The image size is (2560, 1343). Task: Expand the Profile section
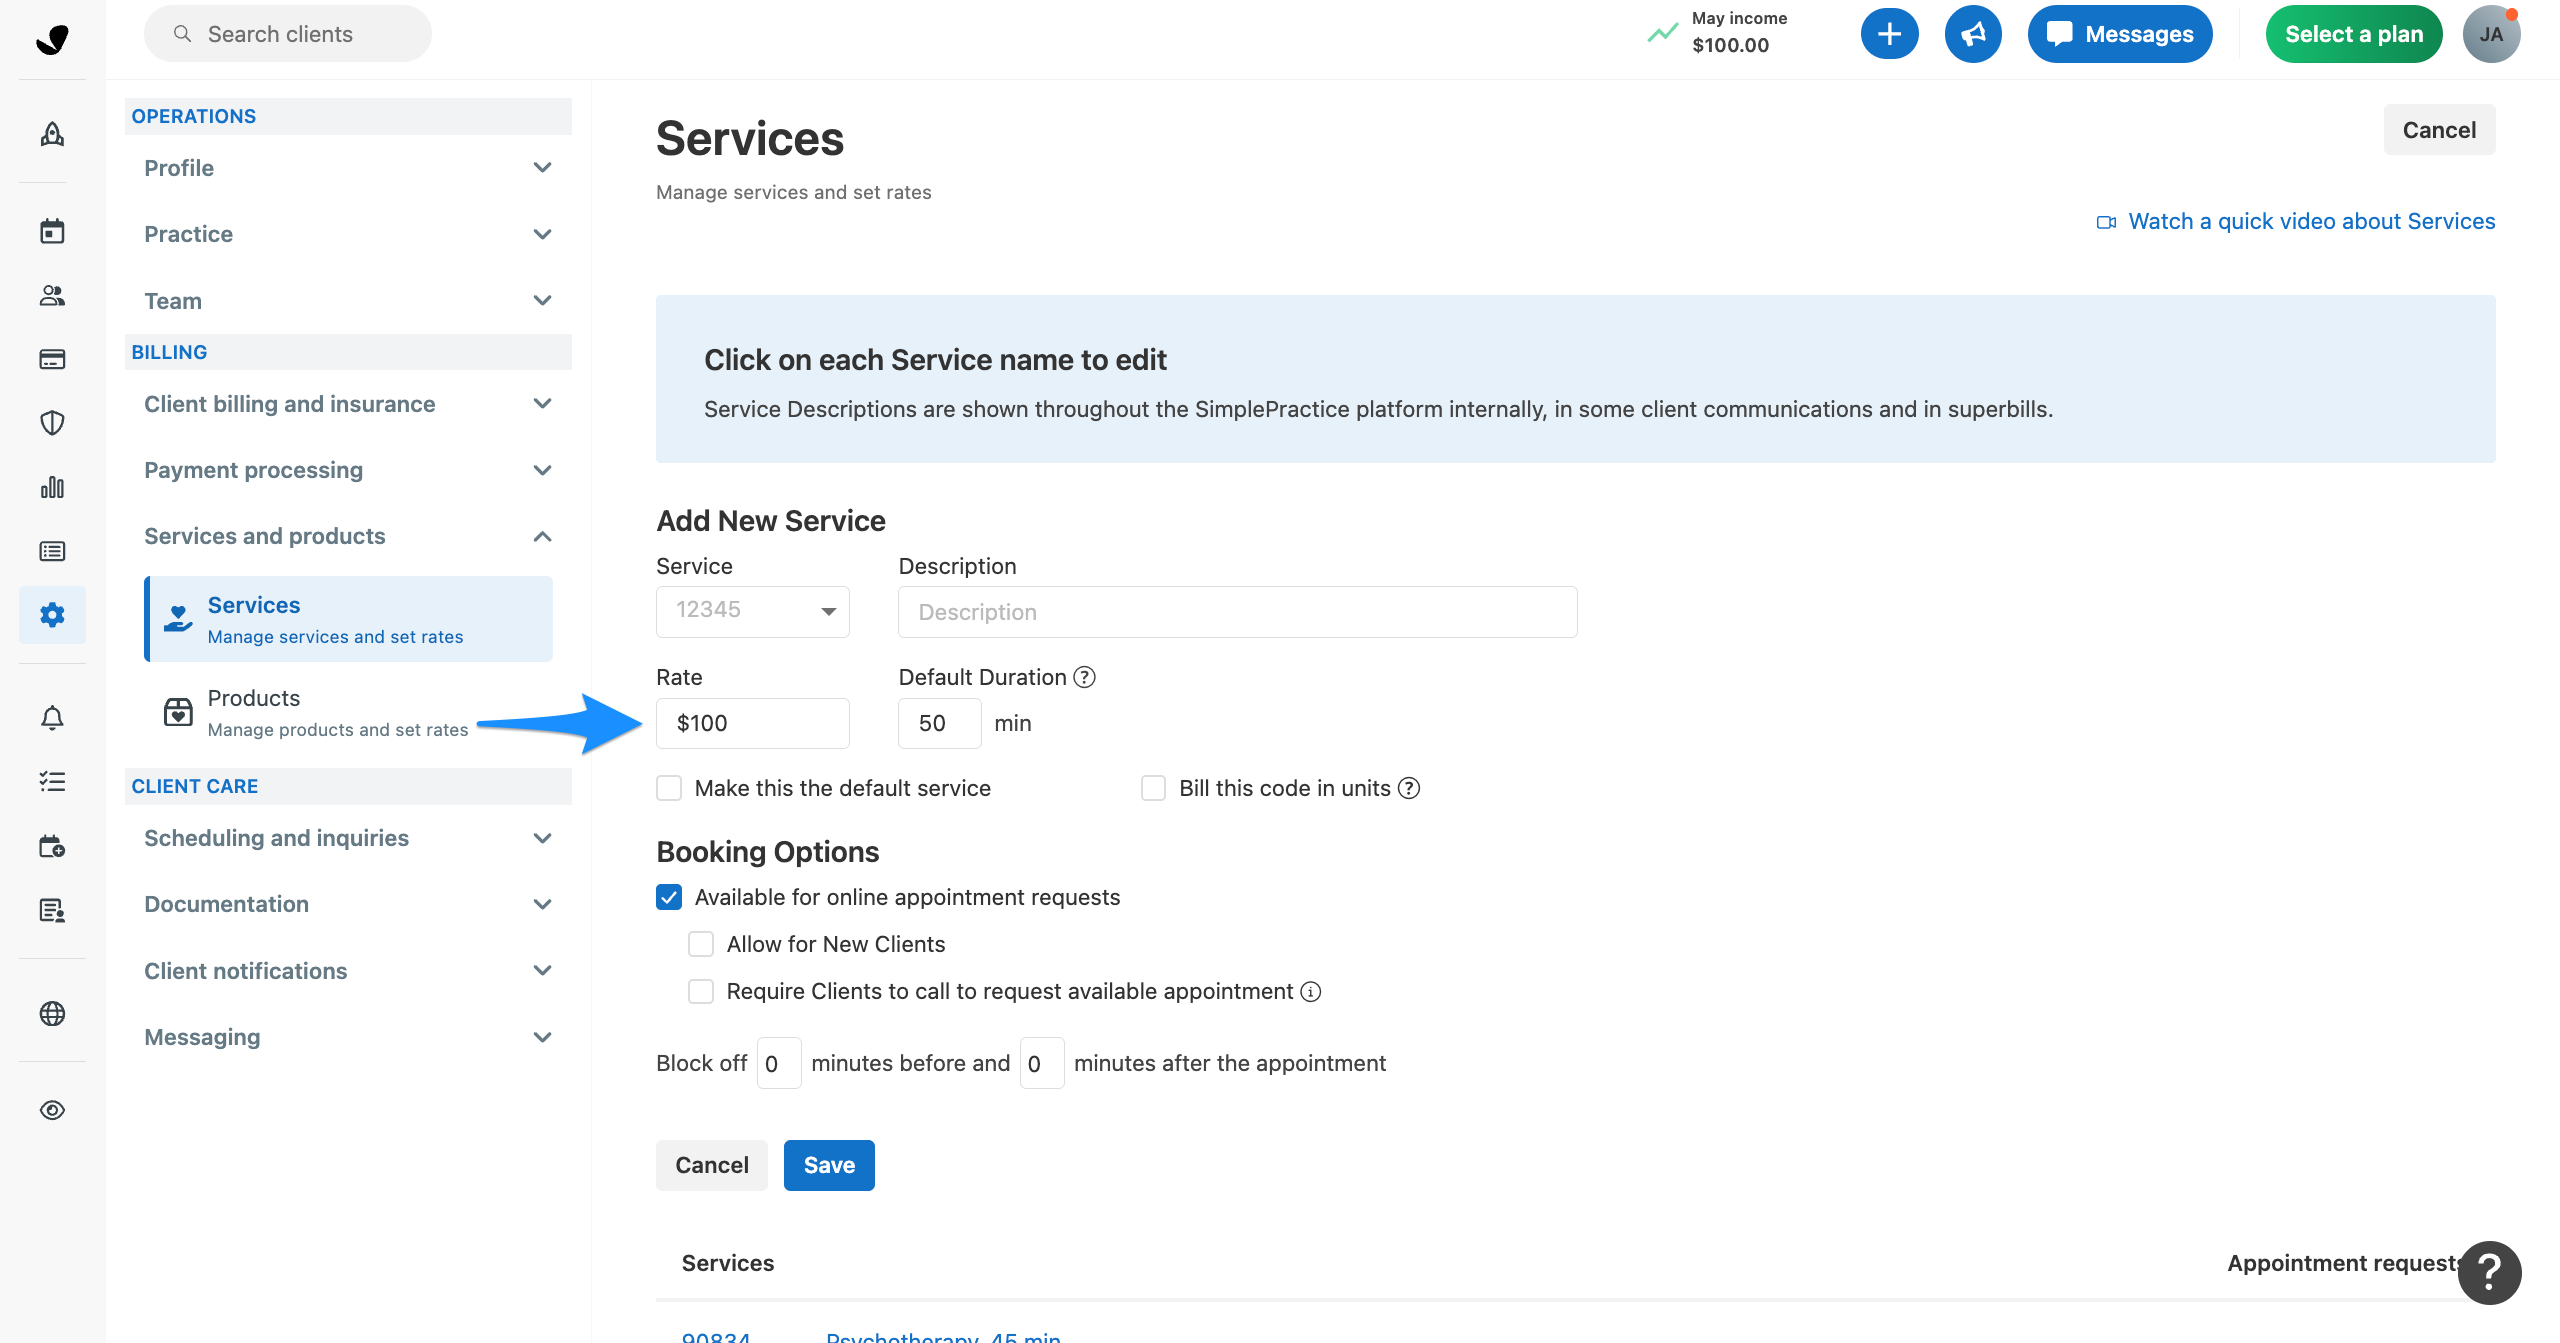[x=348, y=168]
